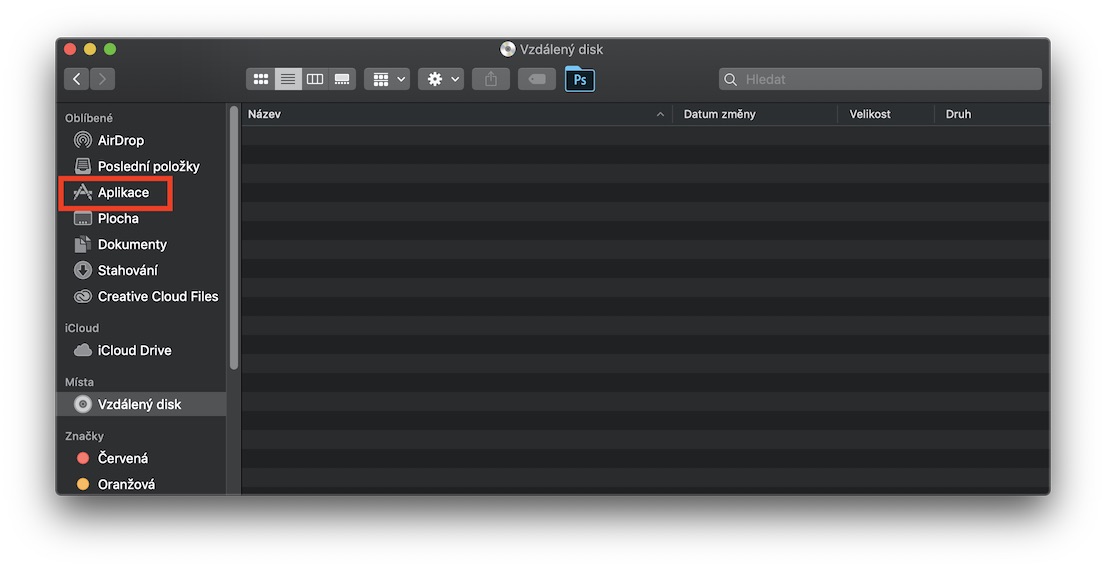Open Plocha in the sidebar
This screenshot has width=1106, height=569.
coord(141,219)
